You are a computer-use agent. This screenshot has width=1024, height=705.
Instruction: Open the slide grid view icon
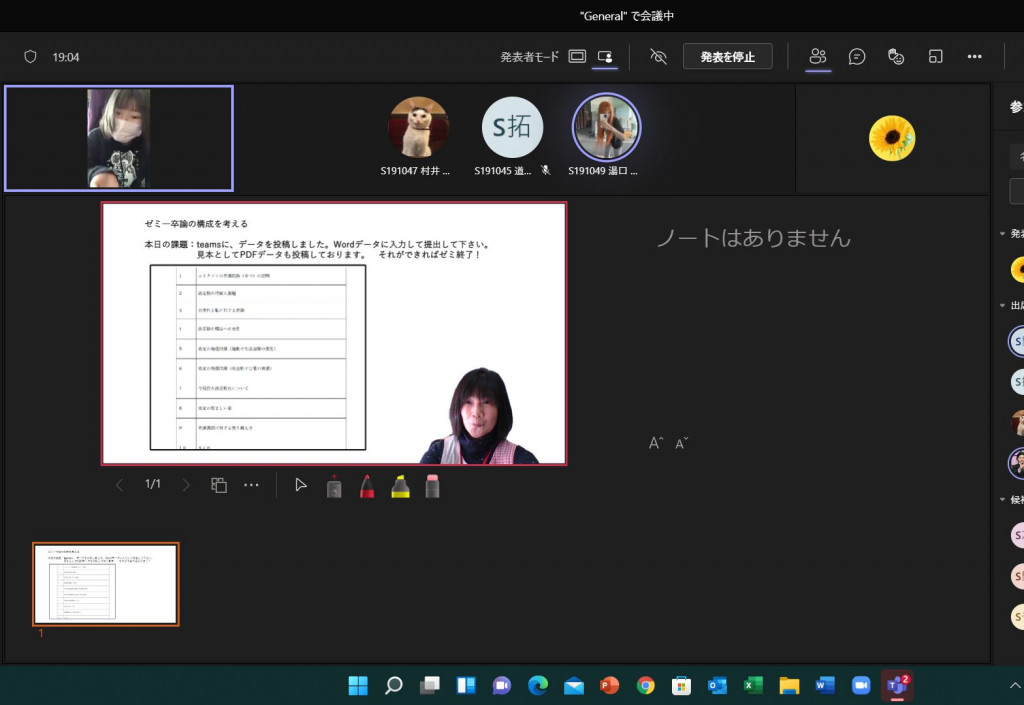click(x=219, y=485)
